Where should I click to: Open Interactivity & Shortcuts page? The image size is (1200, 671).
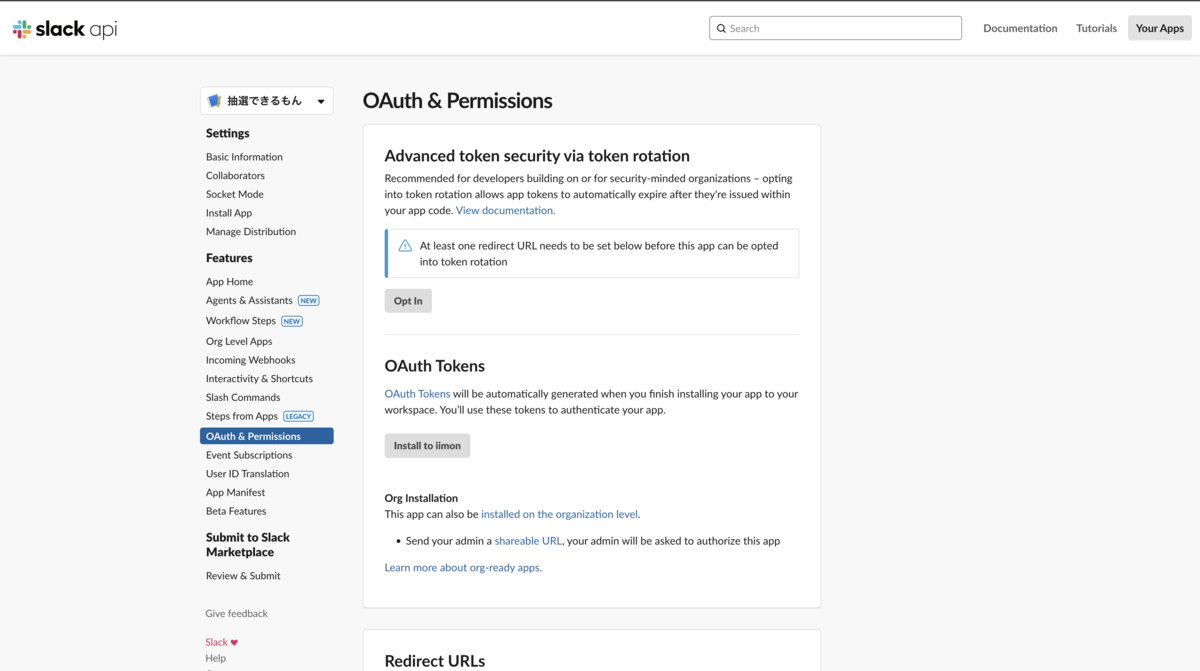click(x=259, y=379)
